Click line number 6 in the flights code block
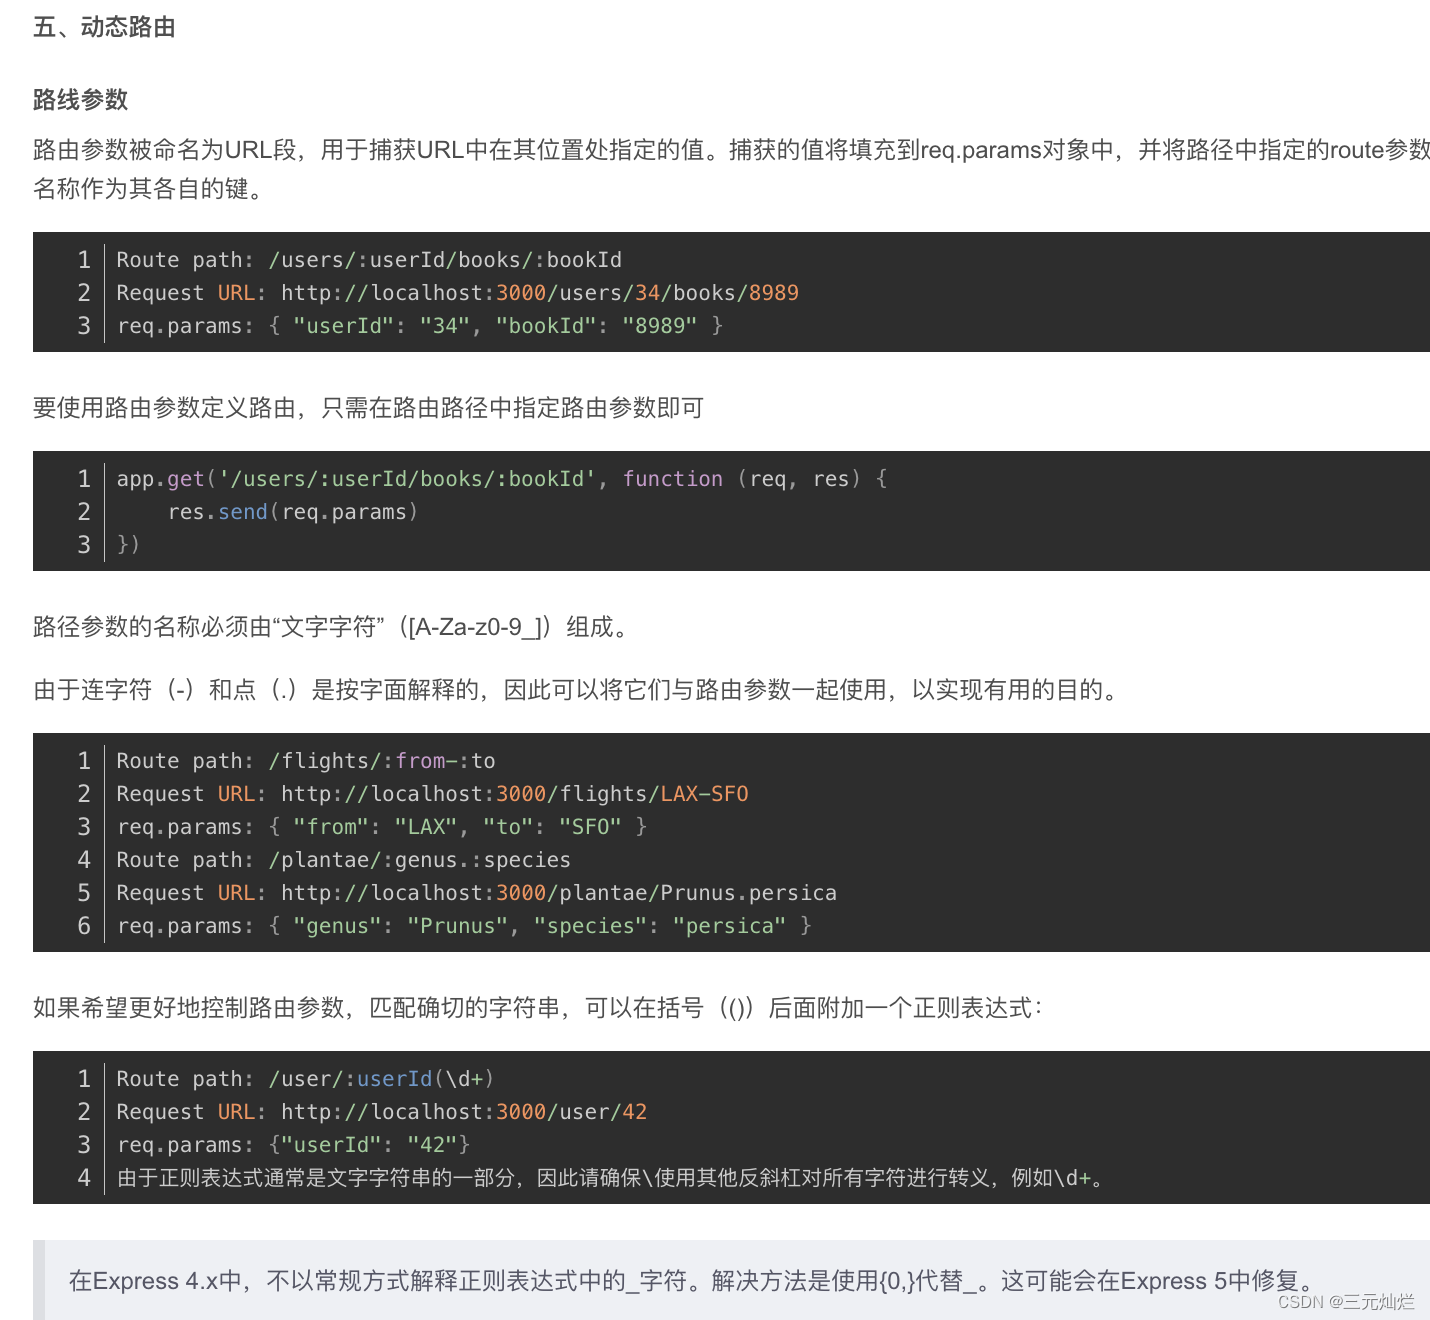The image size is (1430, 1320). pos(84,925)
